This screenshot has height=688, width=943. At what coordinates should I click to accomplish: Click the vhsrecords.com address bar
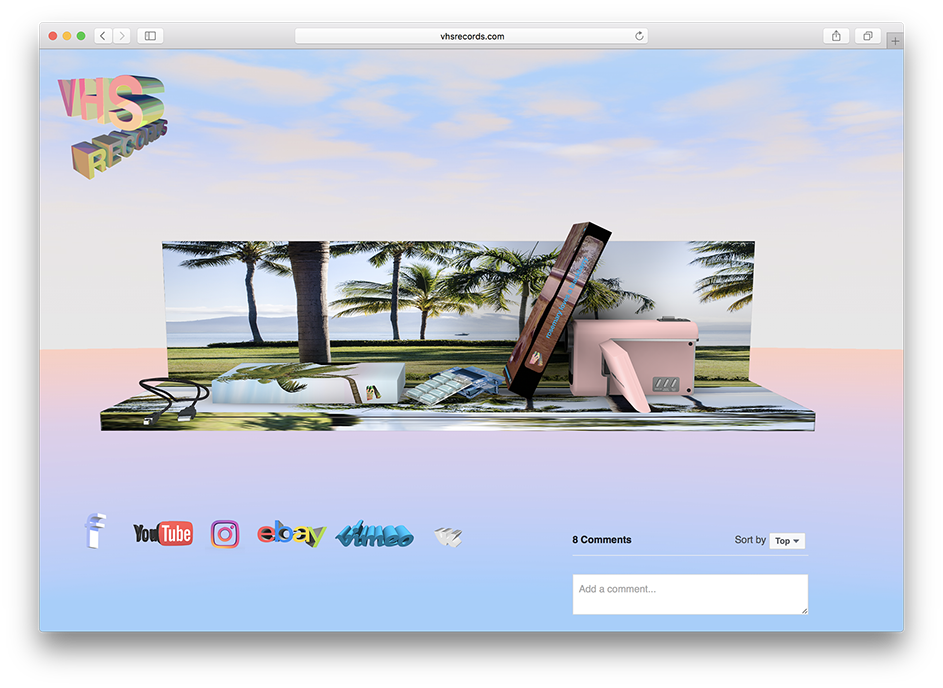pyautogui.click(x=470, y=36)
